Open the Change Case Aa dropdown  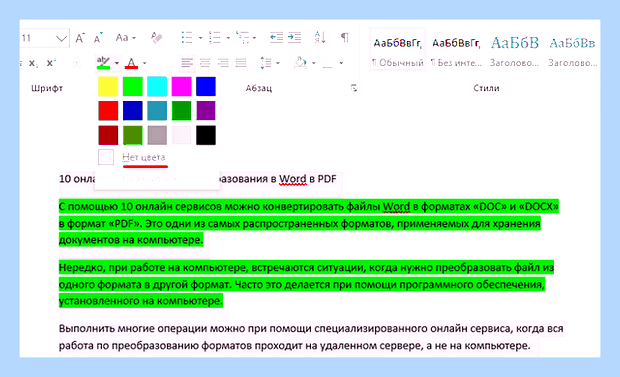click(x=126, y=38)
